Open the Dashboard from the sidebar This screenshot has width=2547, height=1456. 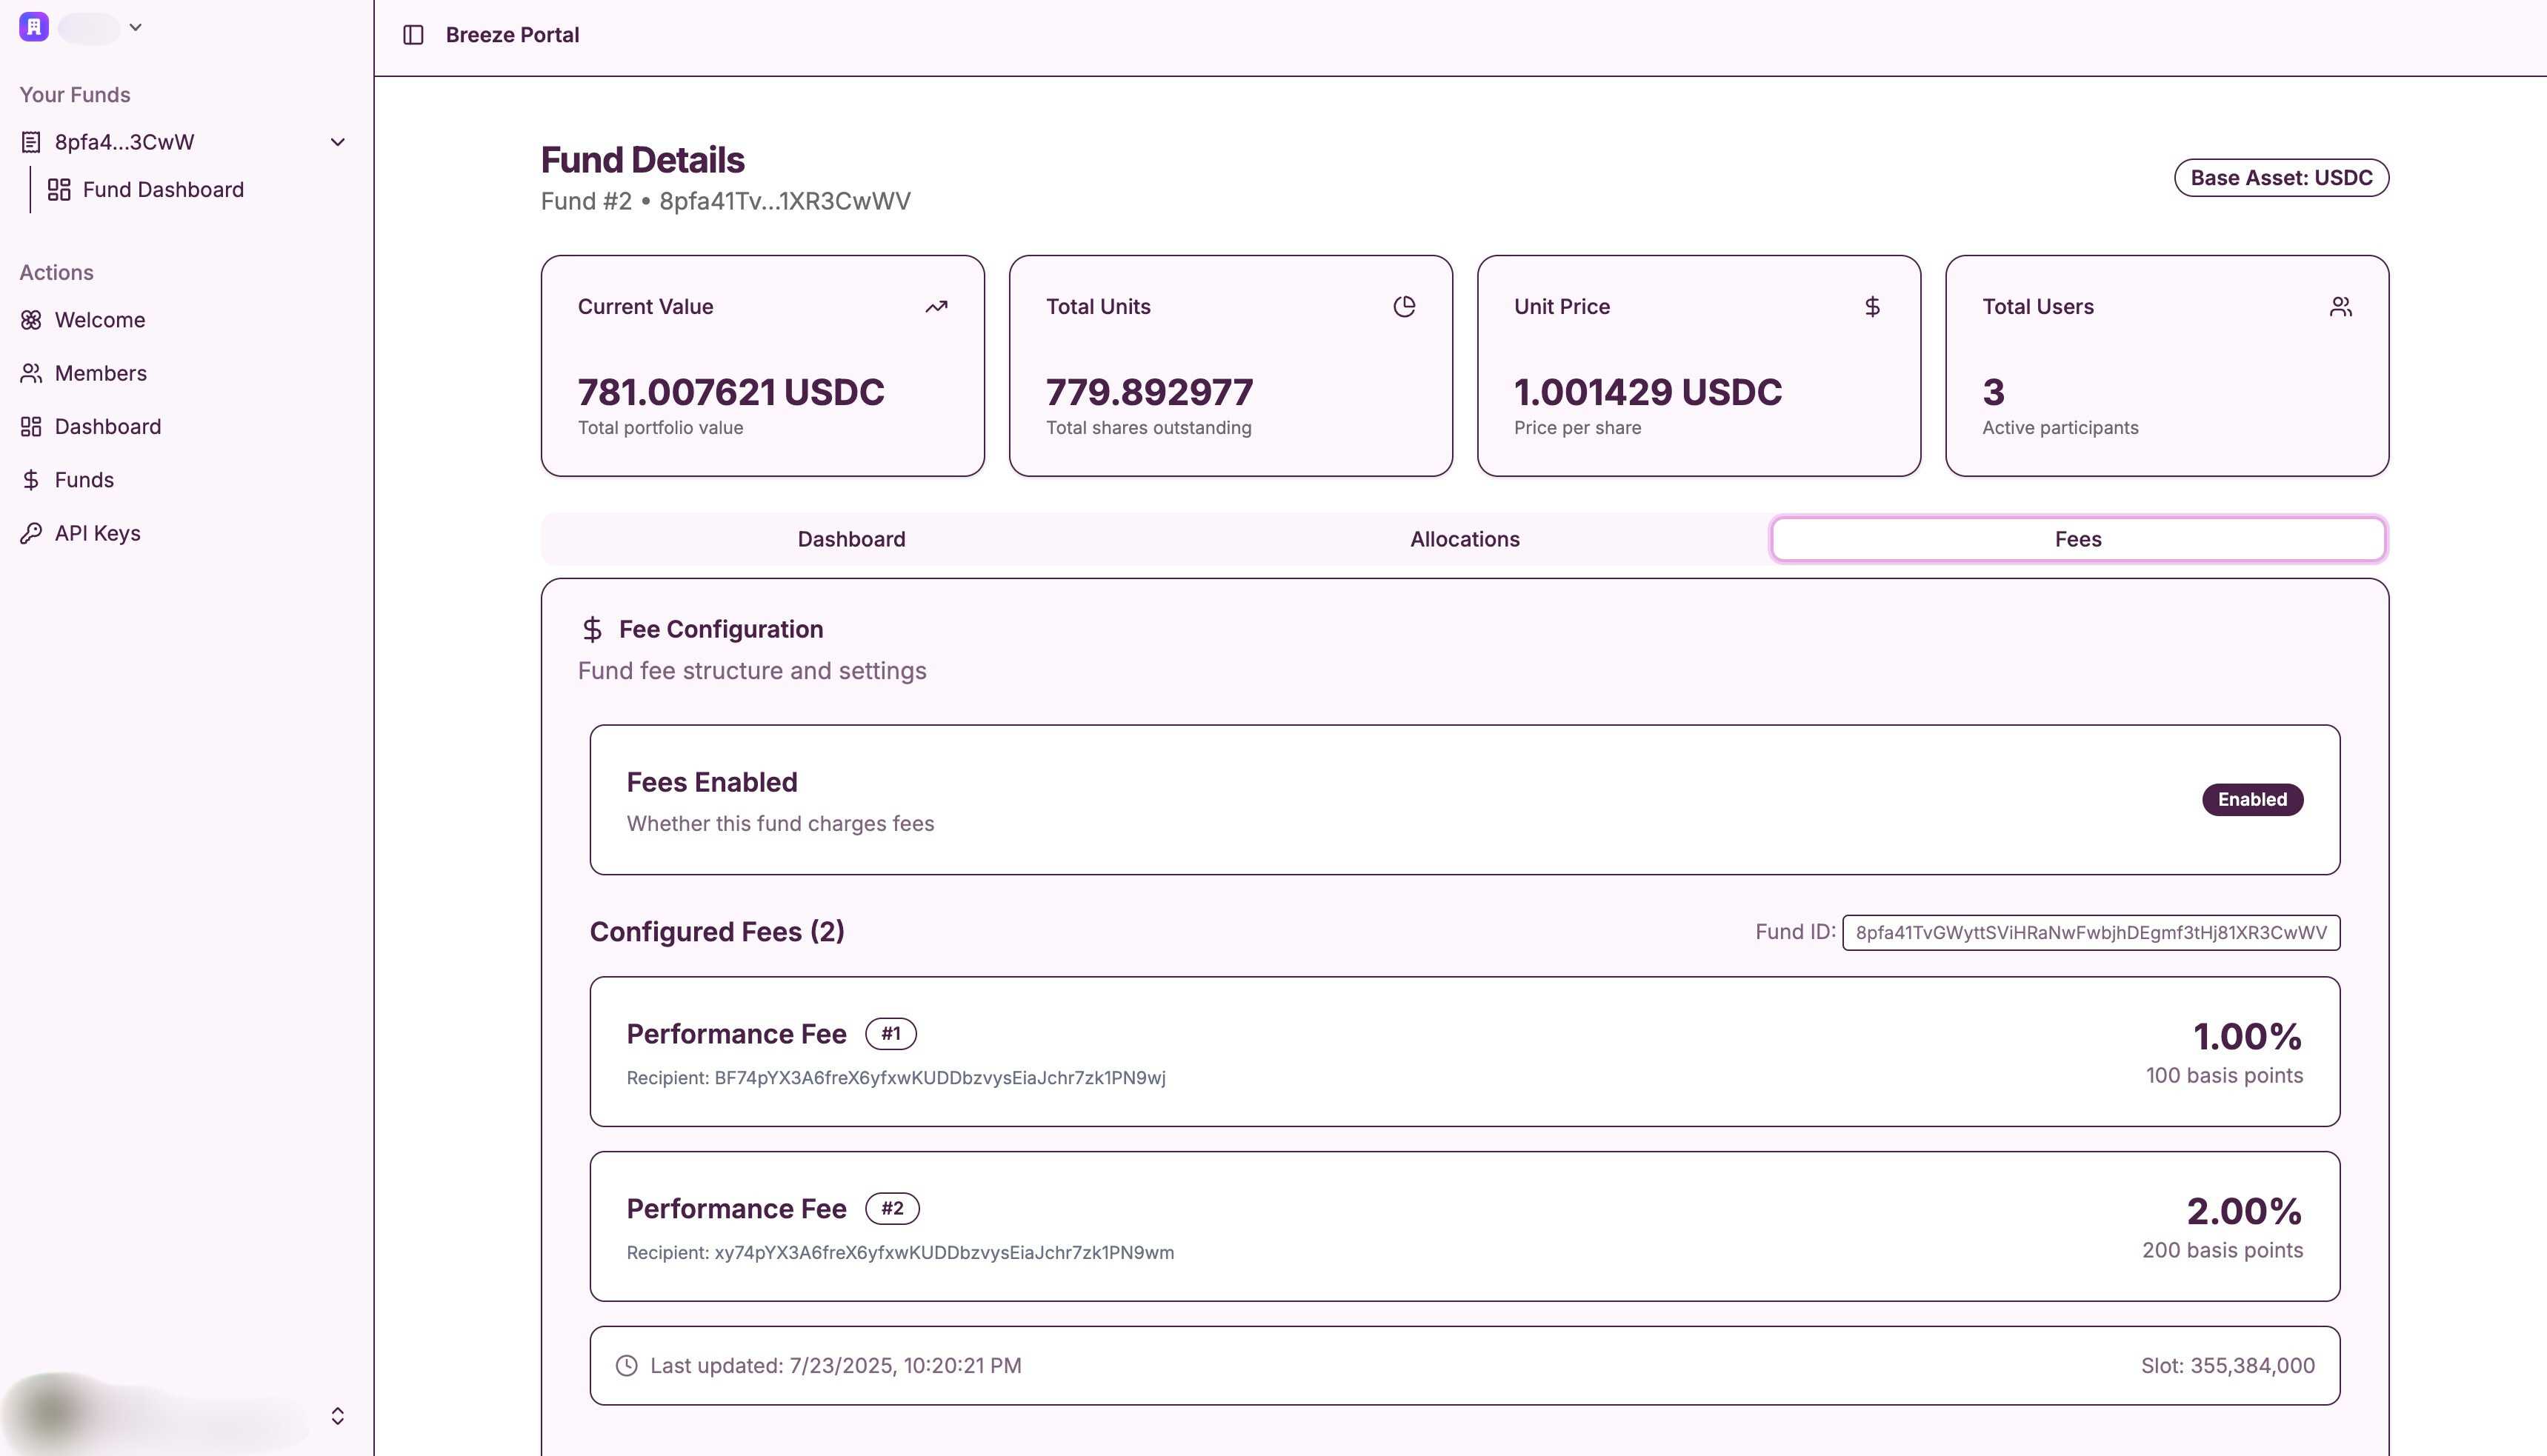(x=107, y=426)
